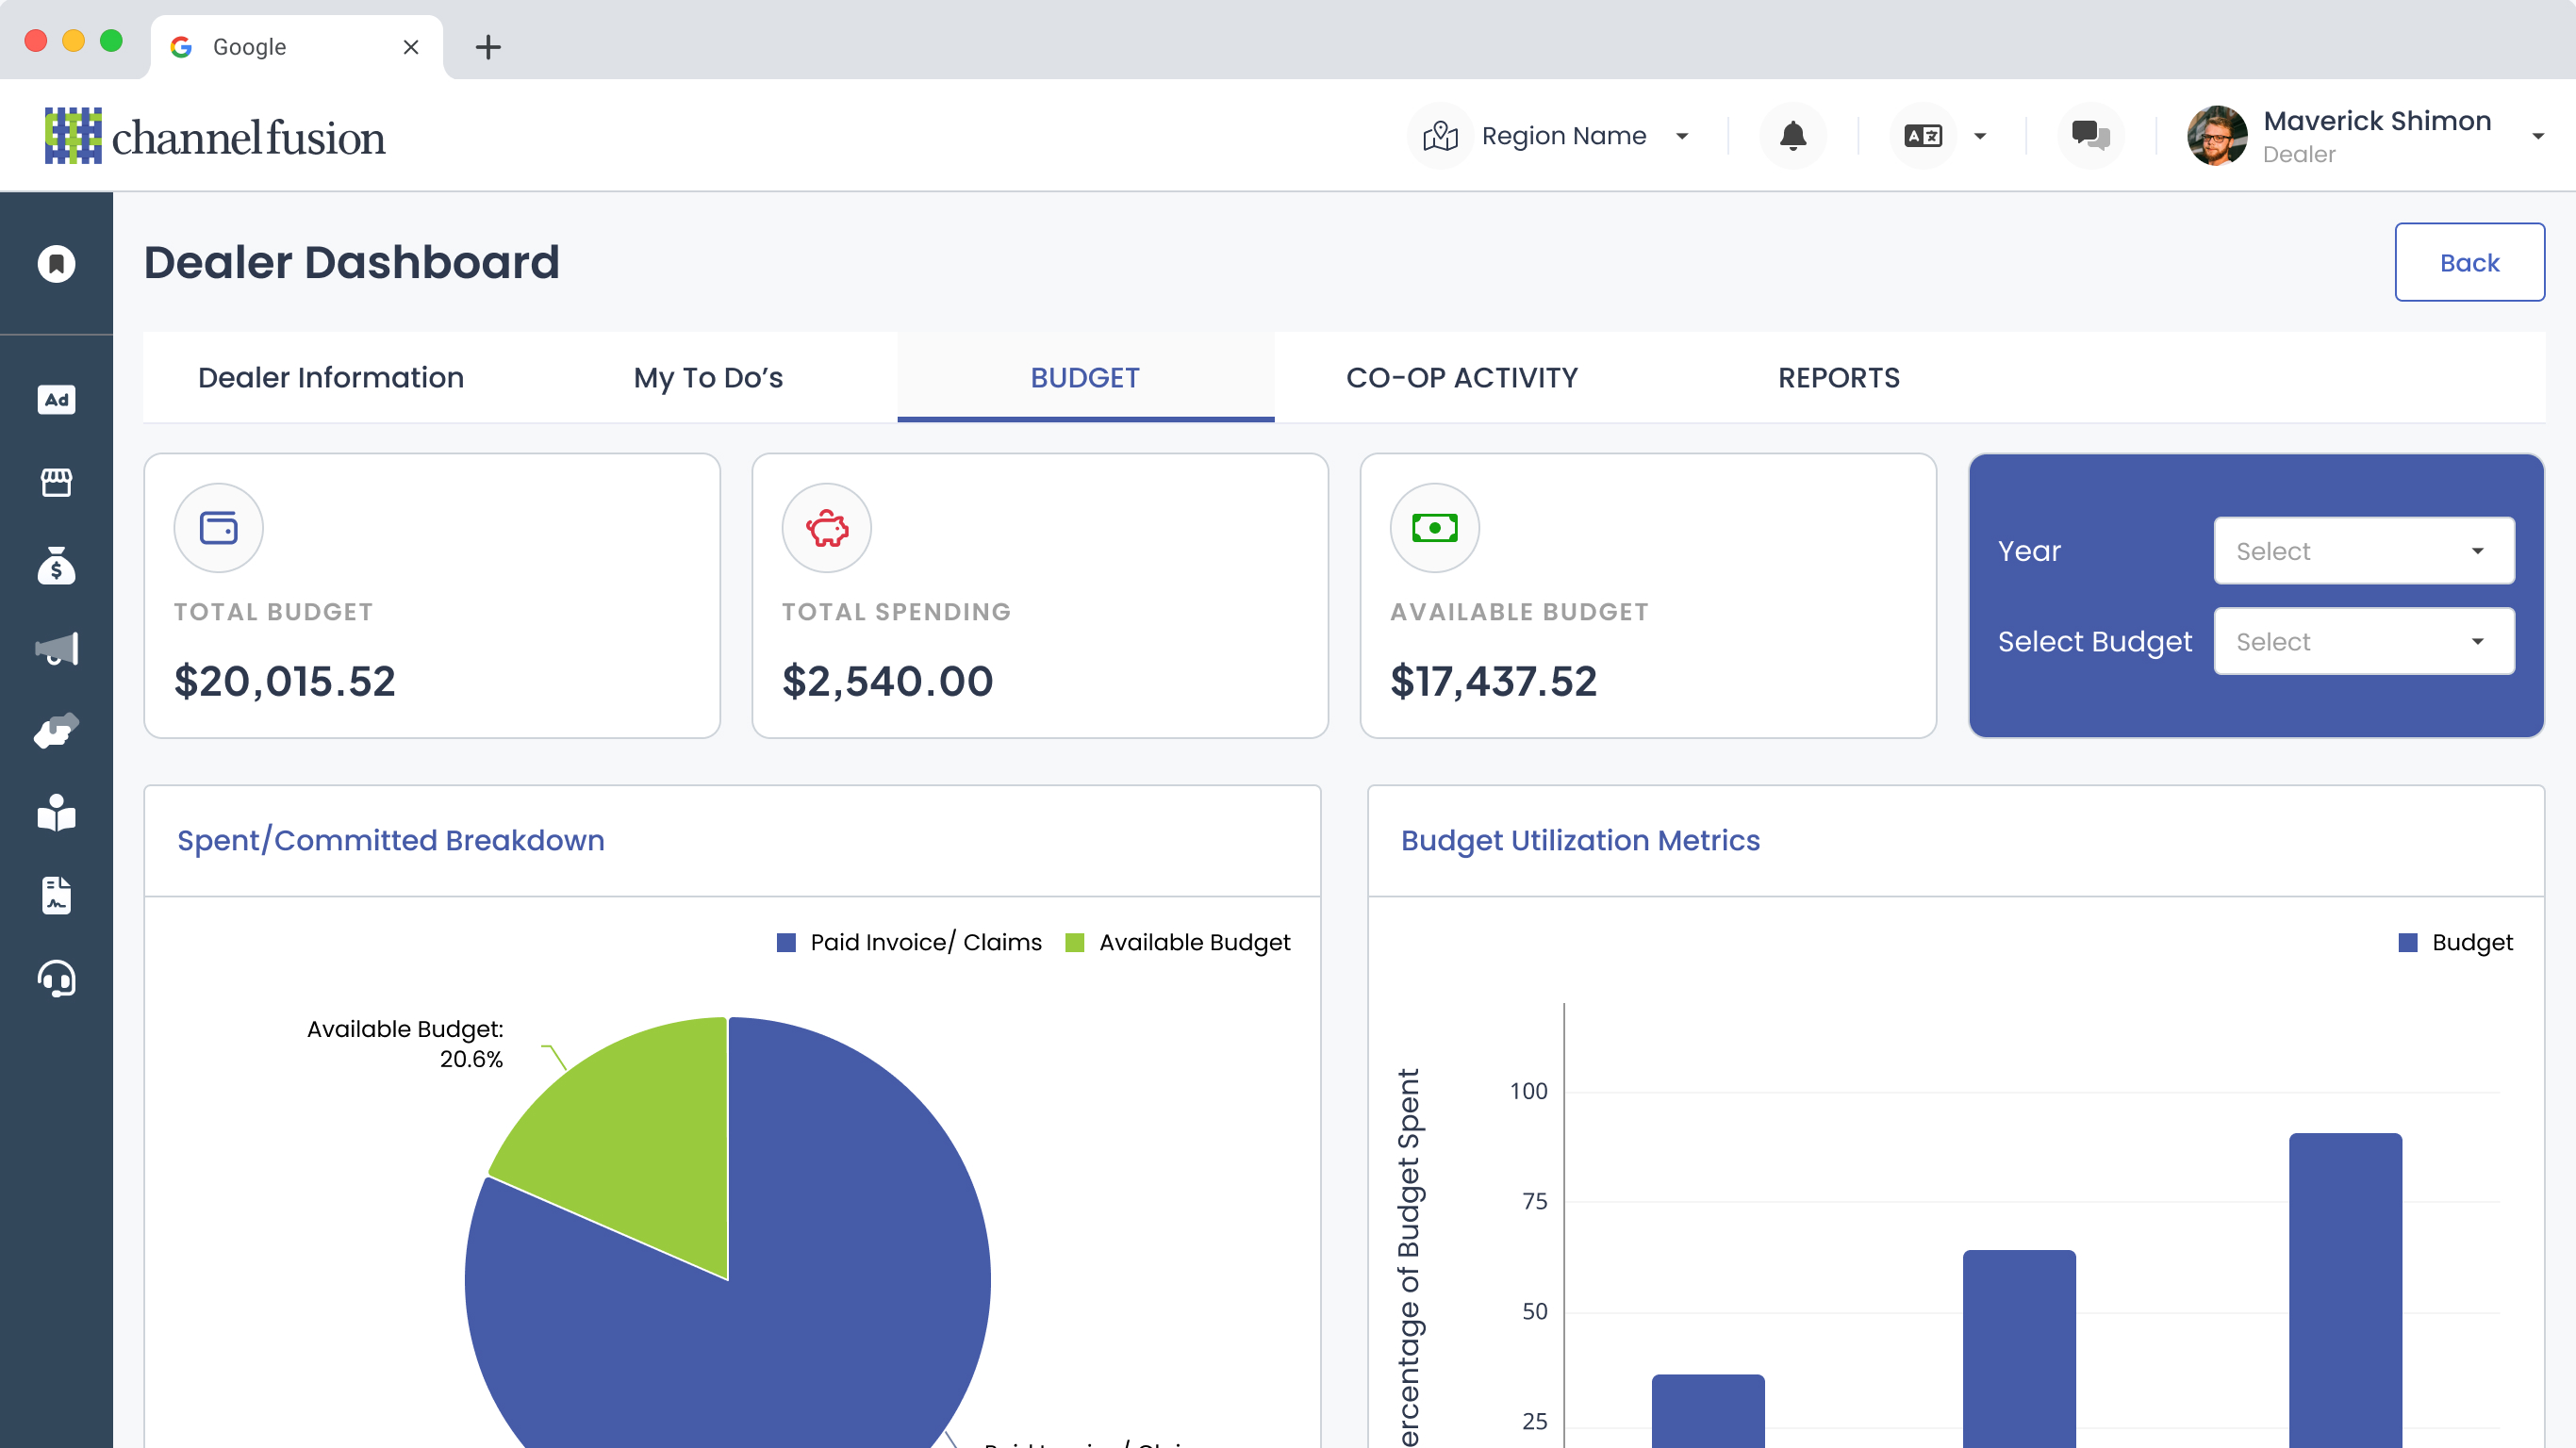Click the chat messages icon
Image resolution: width=2576 pixels, height=1448 pixels.
2090,135
